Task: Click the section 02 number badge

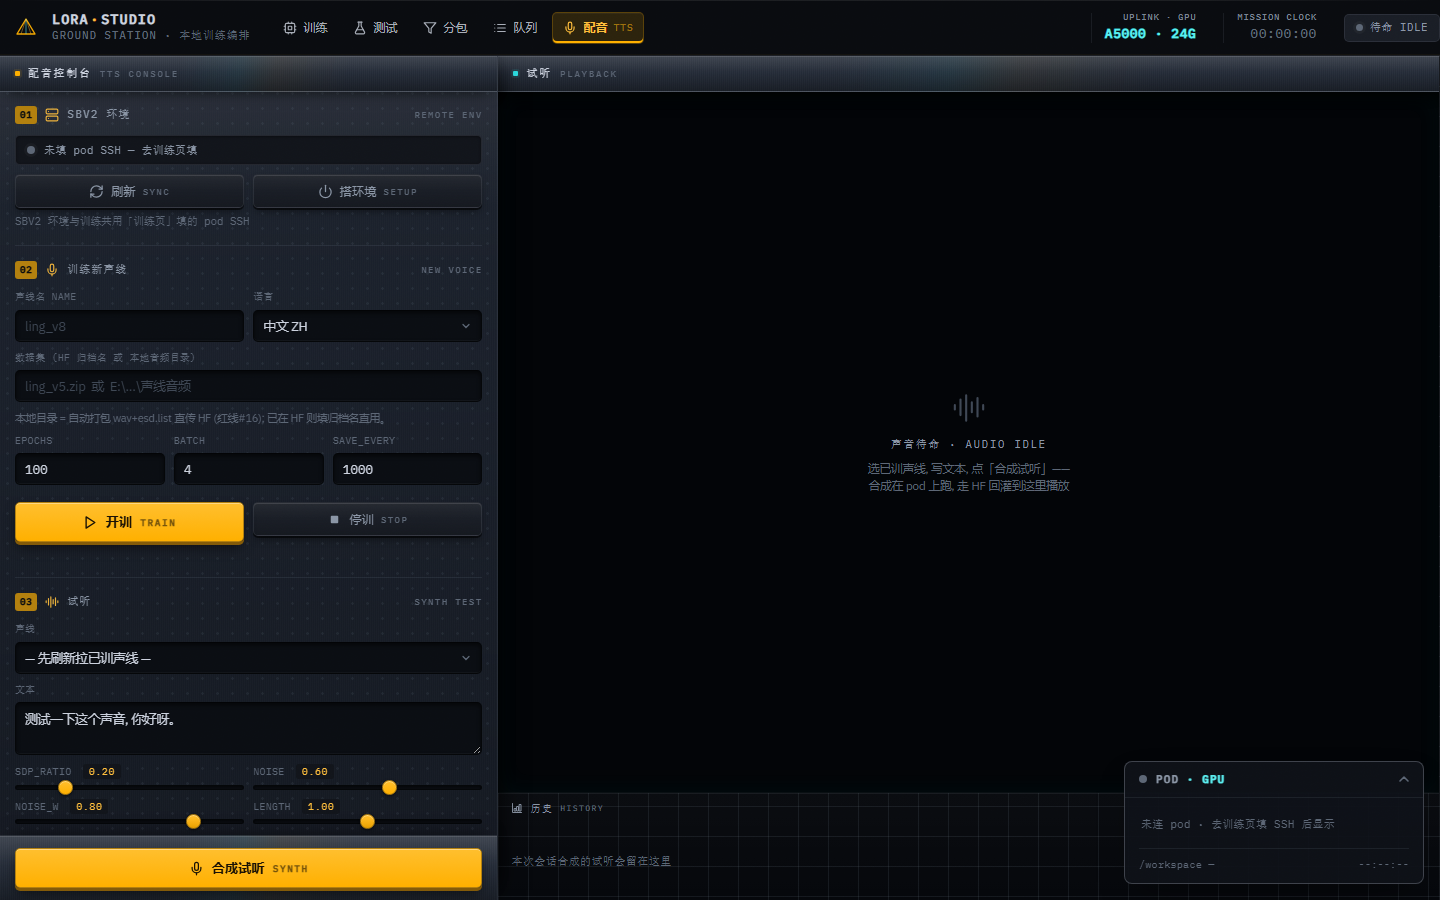Action: 26,270
